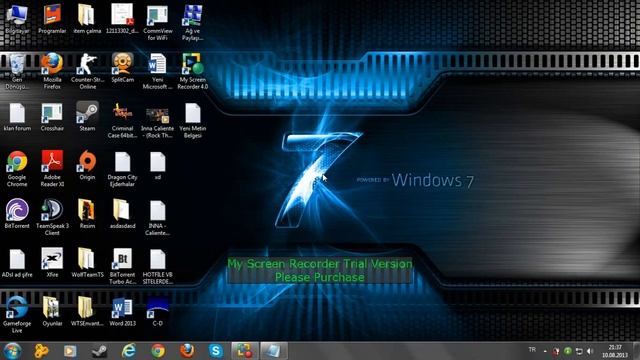Open Adobe Reader XI shortcut
This screenshot has height=360, width=640.
click(x=52, y=169)
